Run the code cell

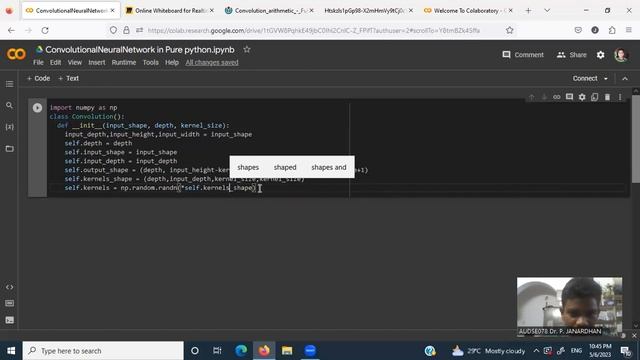[x=37, y=108]
